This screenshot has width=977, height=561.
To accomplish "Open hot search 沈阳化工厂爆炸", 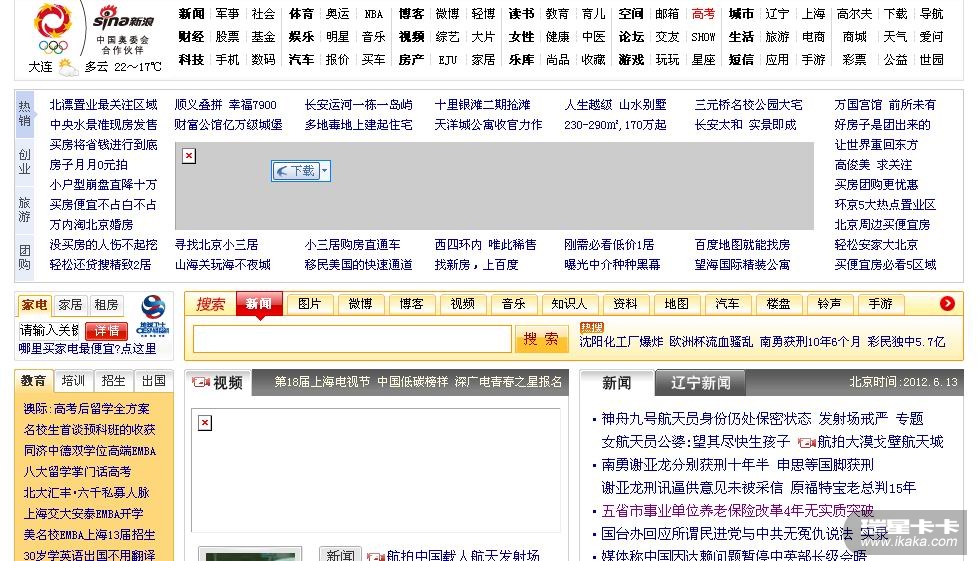I will [x=621, y=342].
